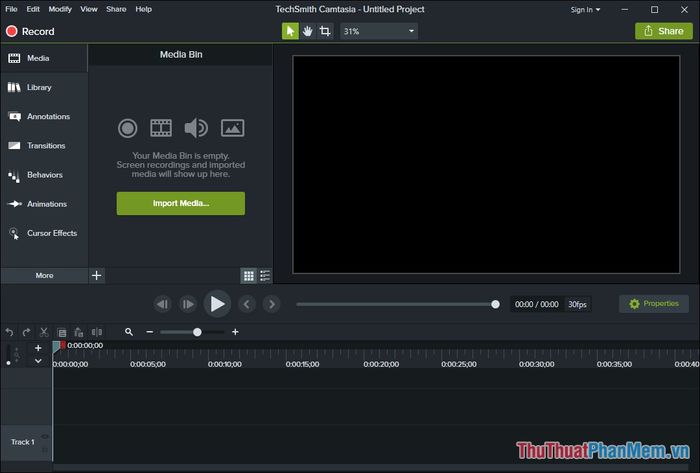The width and height of the screenshot is (700, 473).
Task: Click the timeline zoom slider handle
Action: 197,332
